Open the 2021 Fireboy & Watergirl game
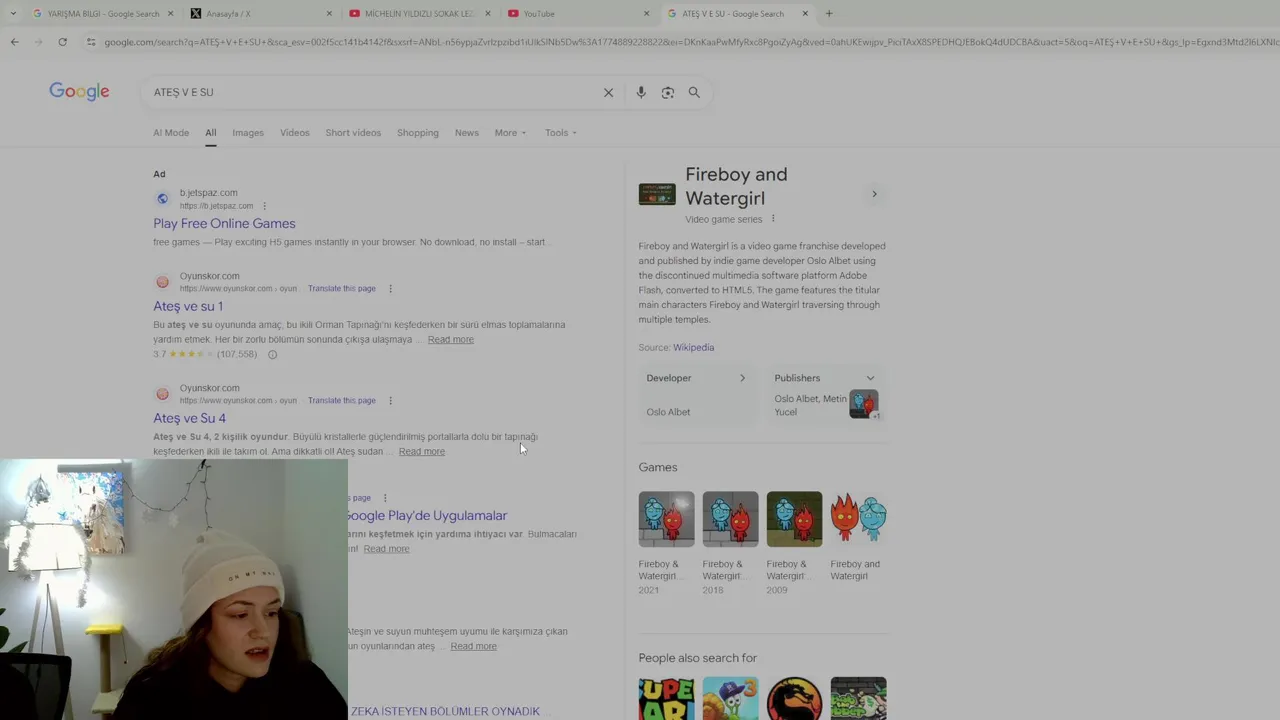Viewport: 1280px width, 720px height. point(666,519)
